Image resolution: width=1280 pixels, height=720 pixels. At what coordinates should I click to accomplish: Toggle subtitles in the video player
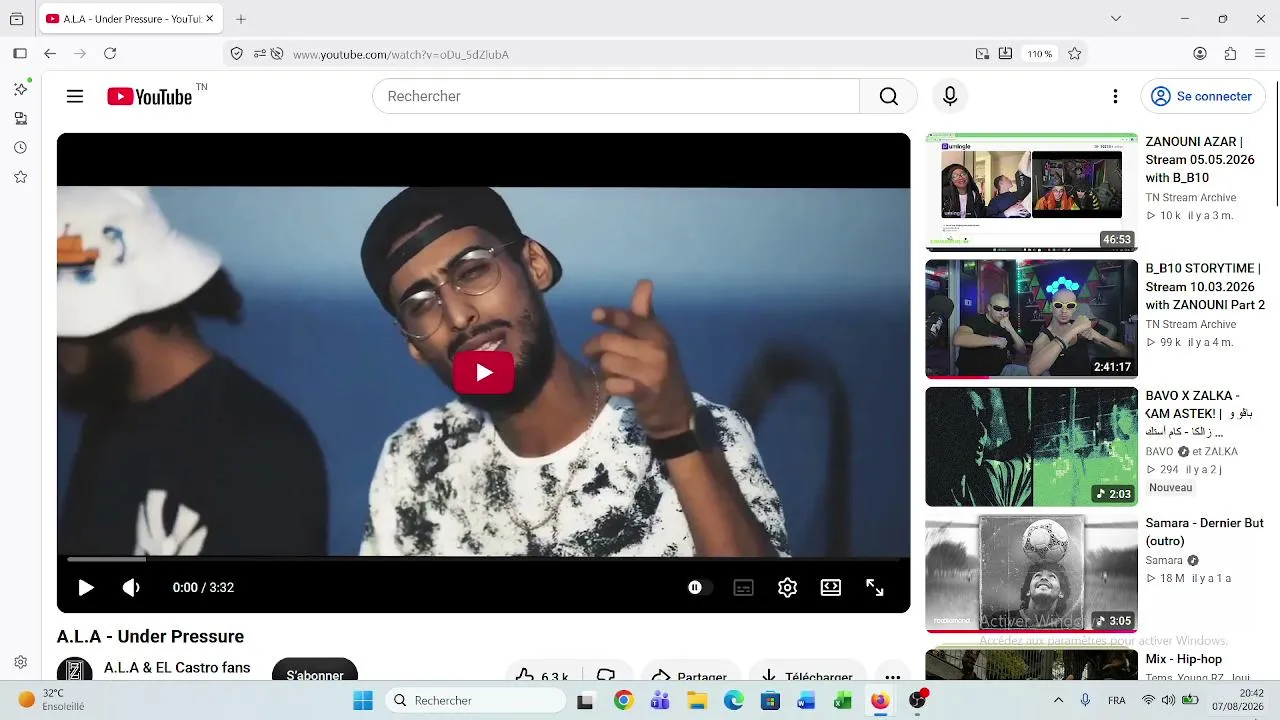click(743, 588)
